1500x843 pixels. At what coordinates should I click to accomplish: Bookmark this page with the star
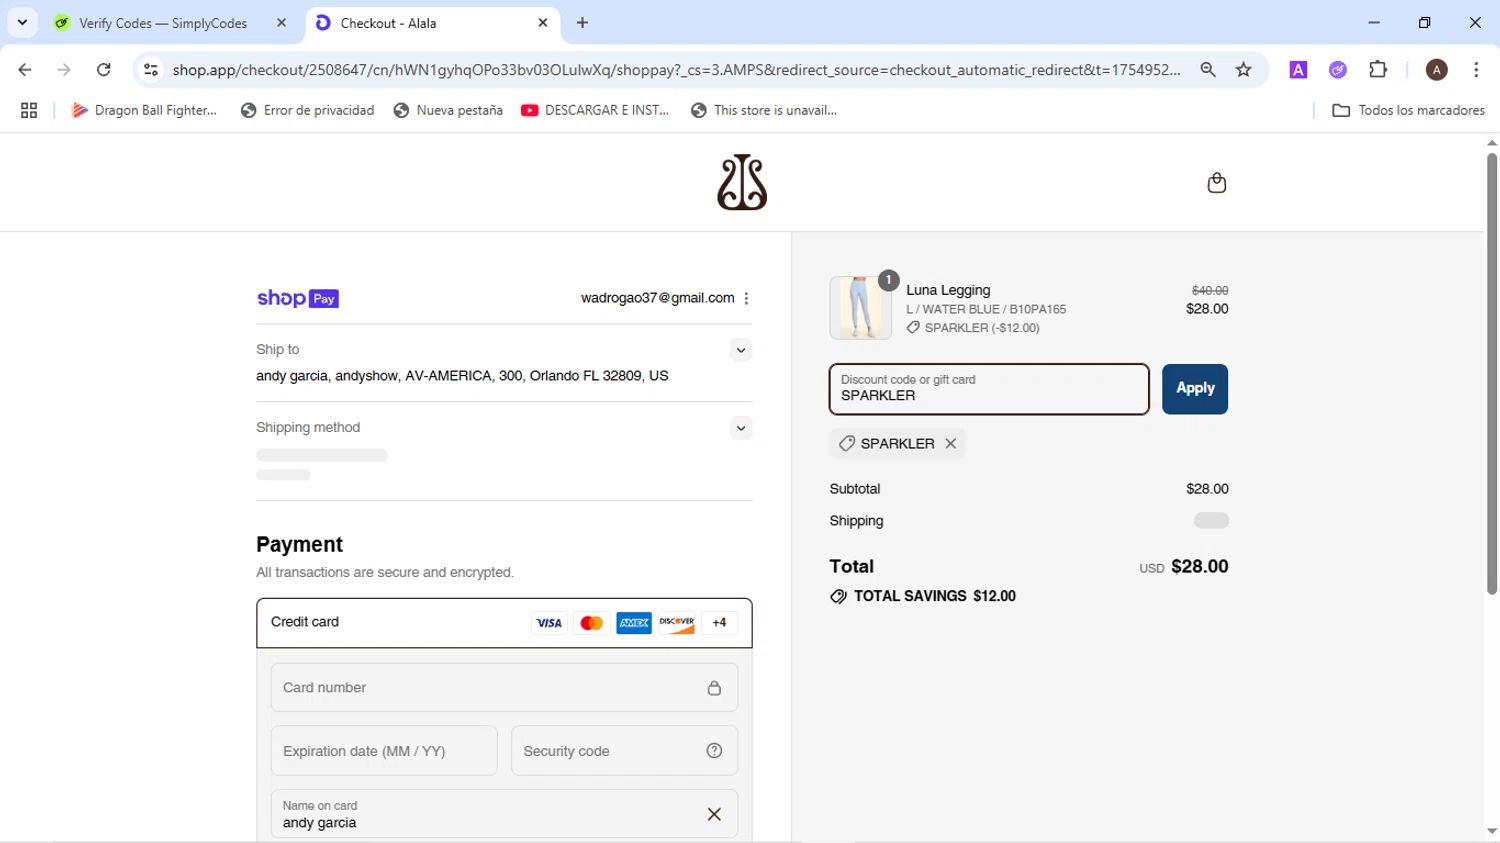click(1244, 70)
